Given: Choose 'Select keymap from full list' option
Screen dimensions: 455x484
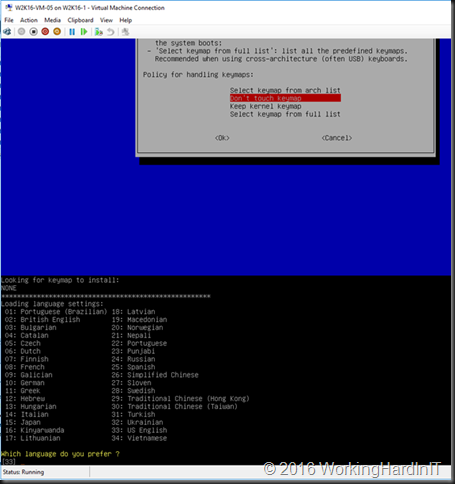Looking at the screenshot, I should (x=285, y=114).
